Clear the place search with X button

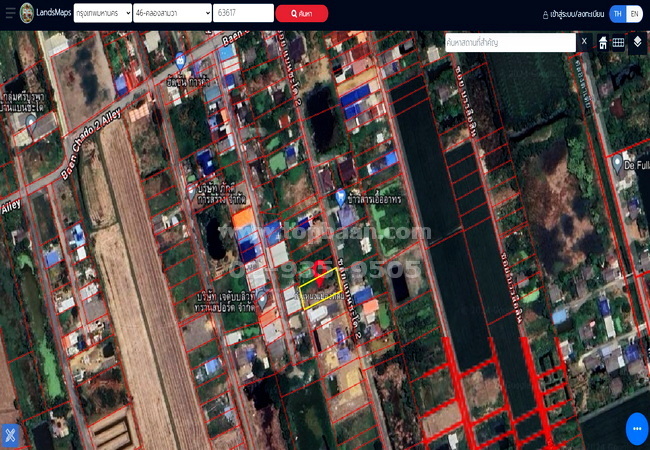[584, 42]
